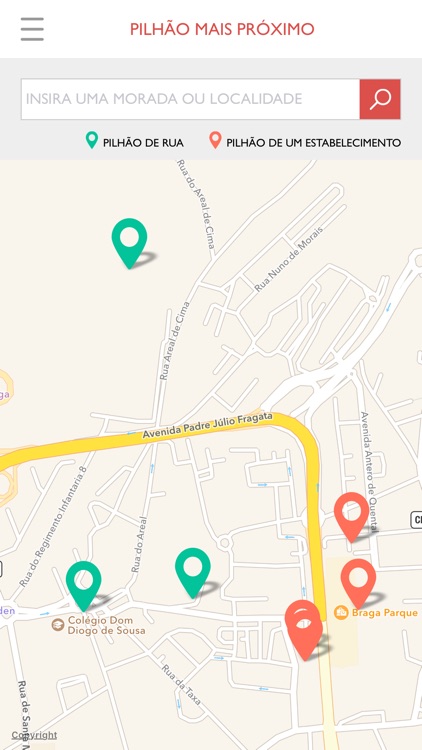Open the hamburger menu
This screenshot has height=750, width=422.
[x=32, y=29]
